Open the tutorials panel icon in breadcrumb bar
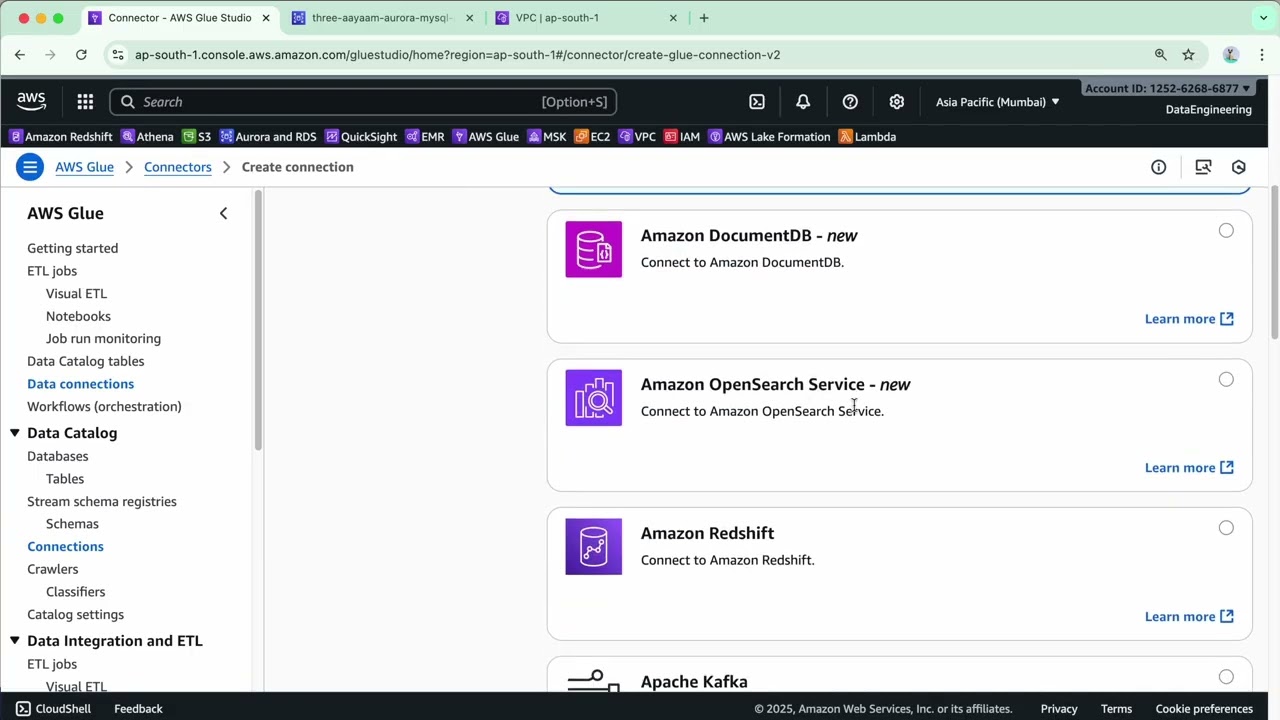This screenshot has height=720, width=1280. (1203, 167)
